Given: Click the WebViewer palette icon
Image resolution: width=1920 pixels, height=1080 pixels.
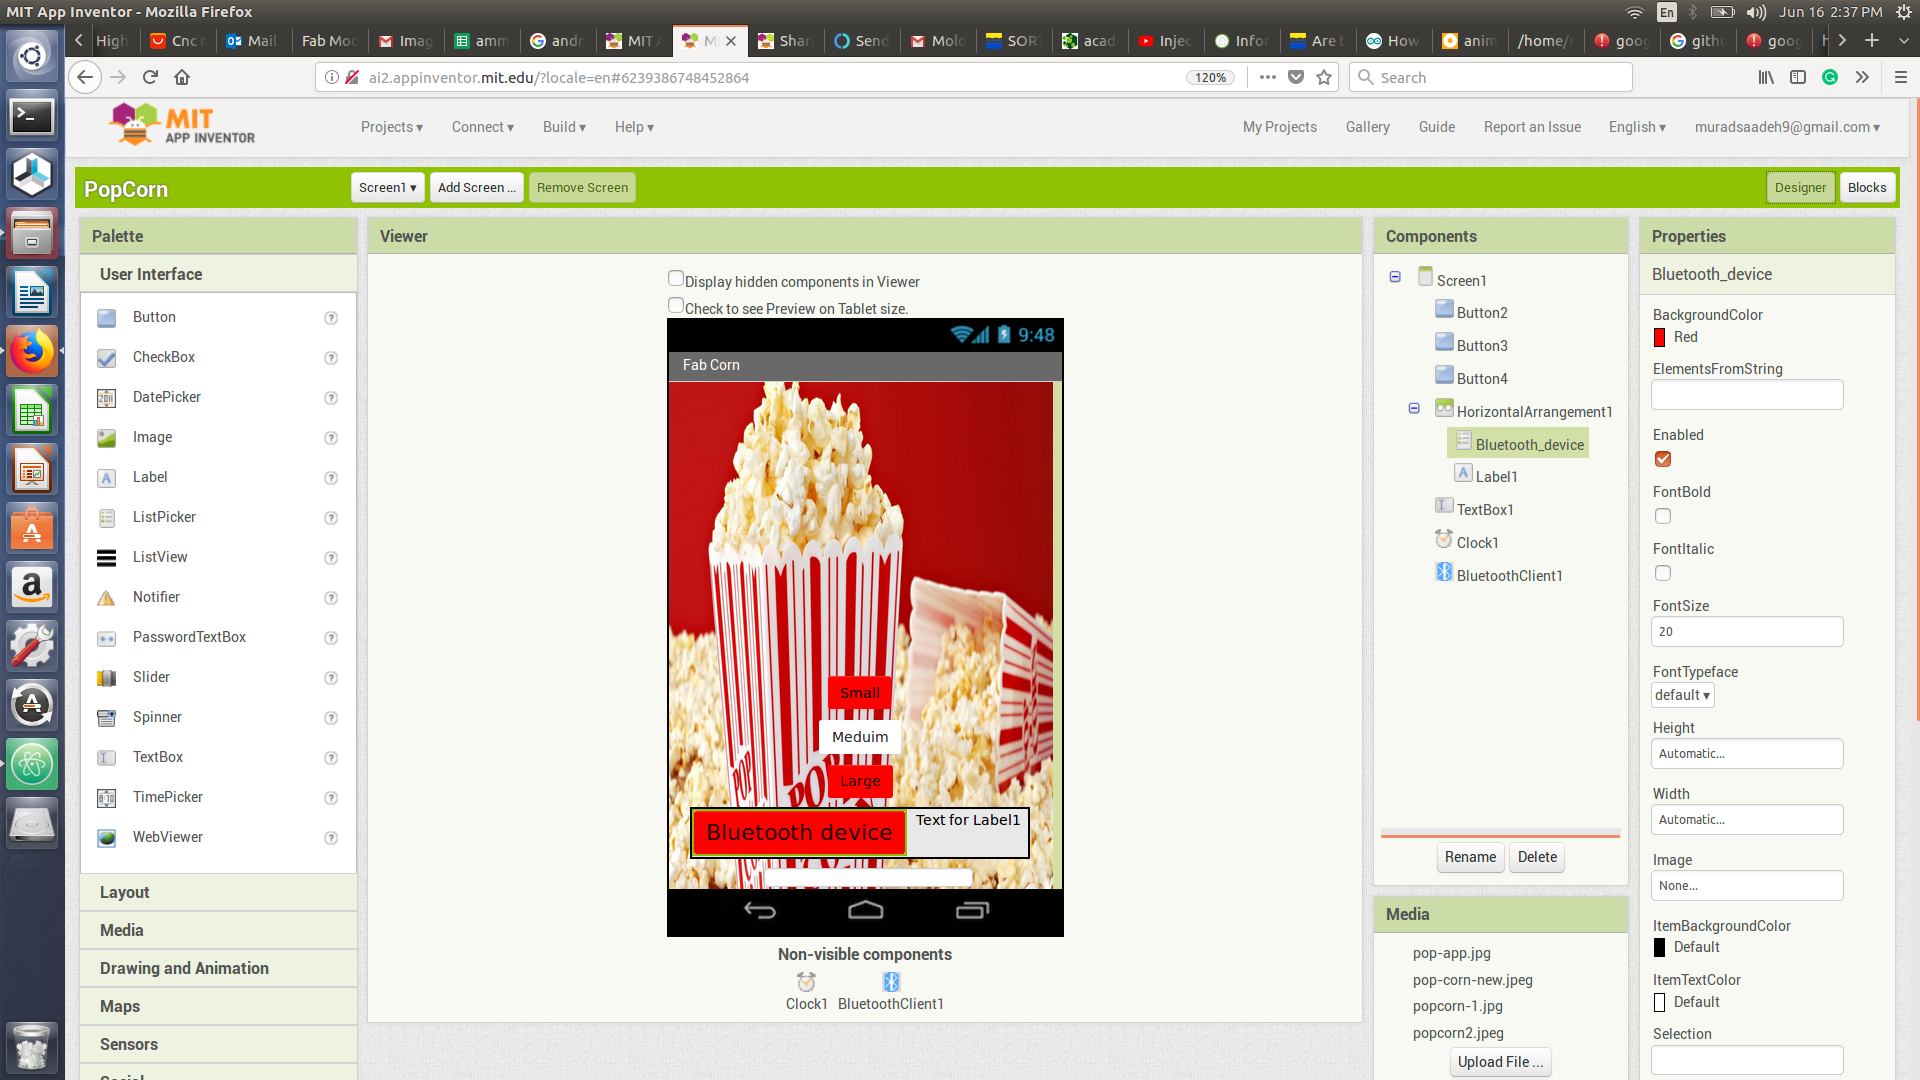Looking at the screenshot, I should [x=107, y=838].
